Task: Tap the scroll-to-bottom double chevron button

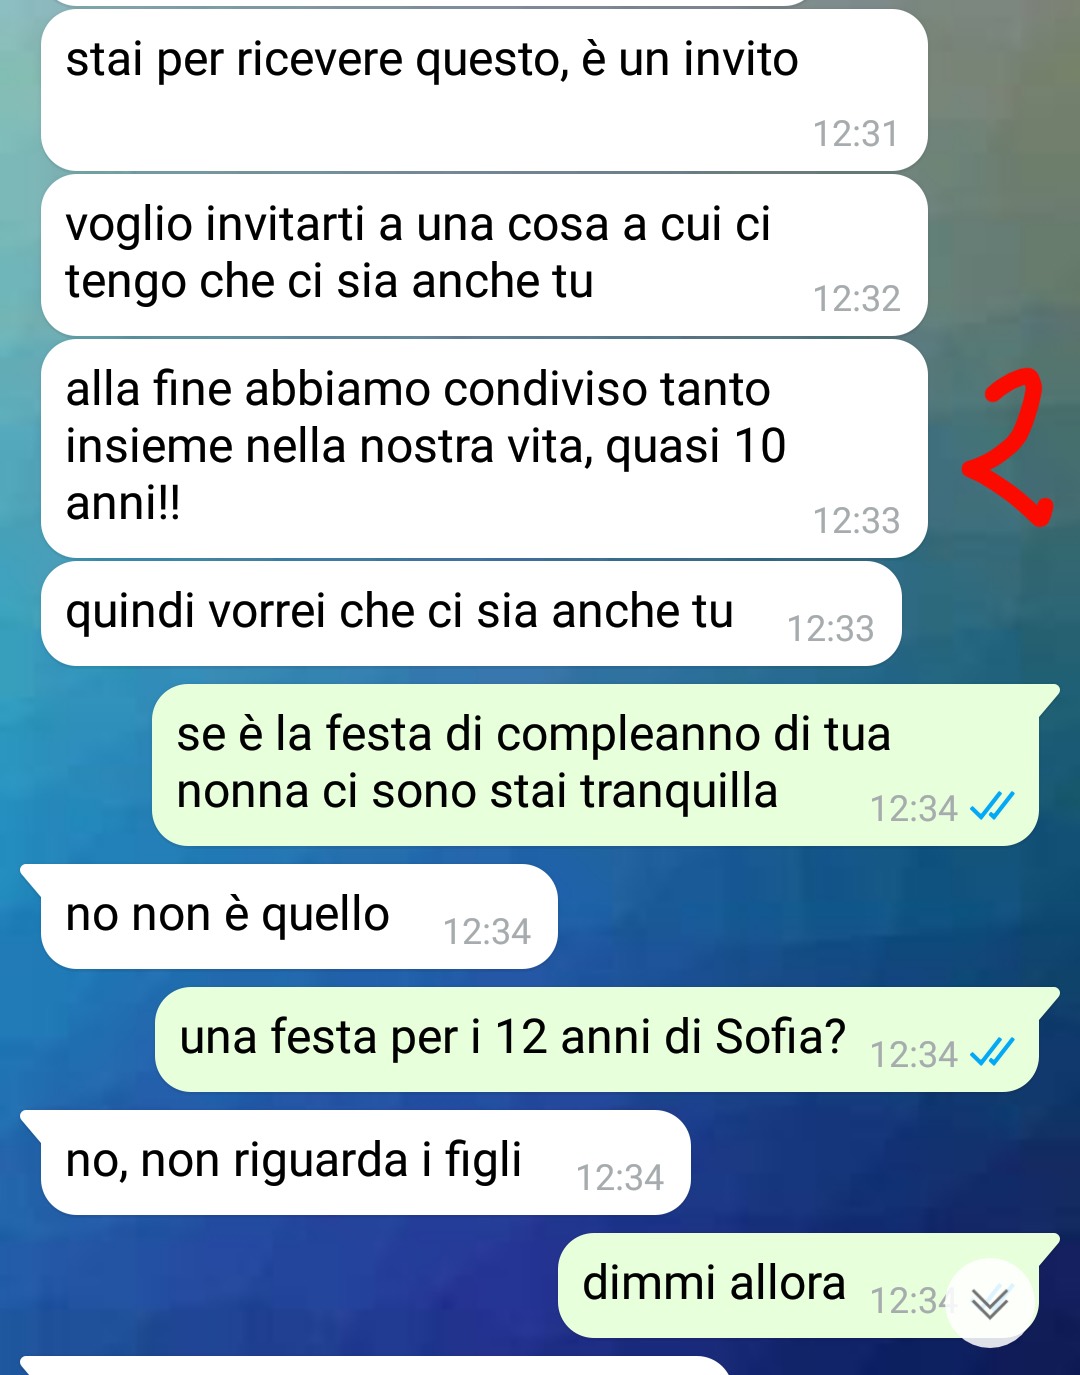Action: pyautogui.click(x=990, y=1303)
